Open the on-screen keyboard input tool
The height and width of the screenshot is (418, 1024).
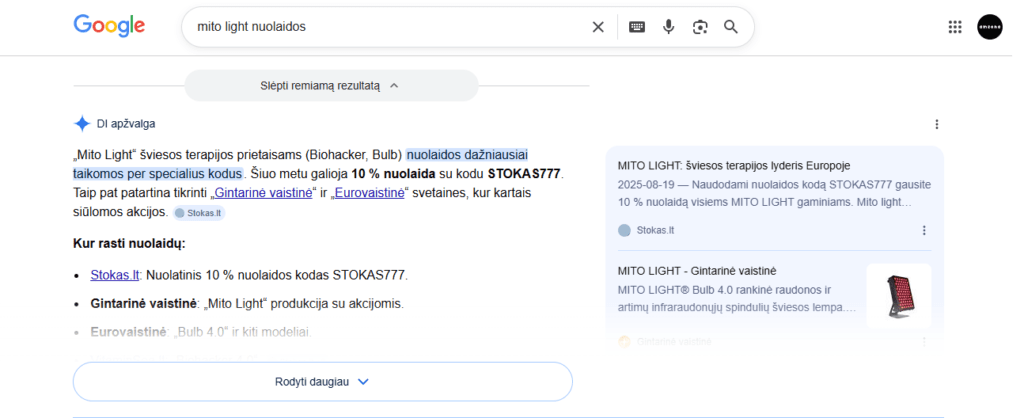(637, 27)
